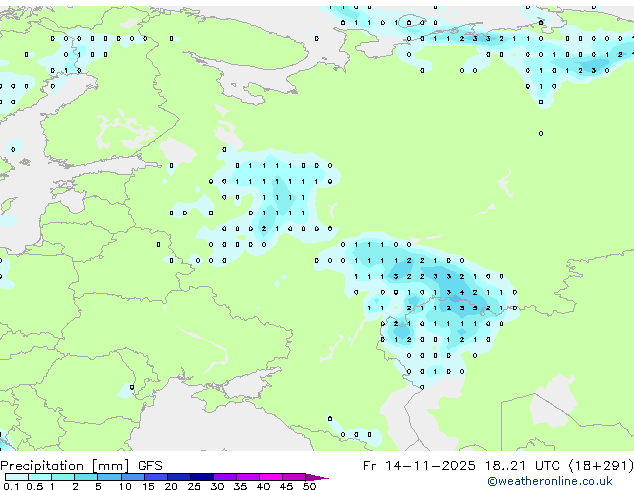Click the 'GFS' model label
The height and width of the screenshot is (490, 634).
tap(150, 466)
